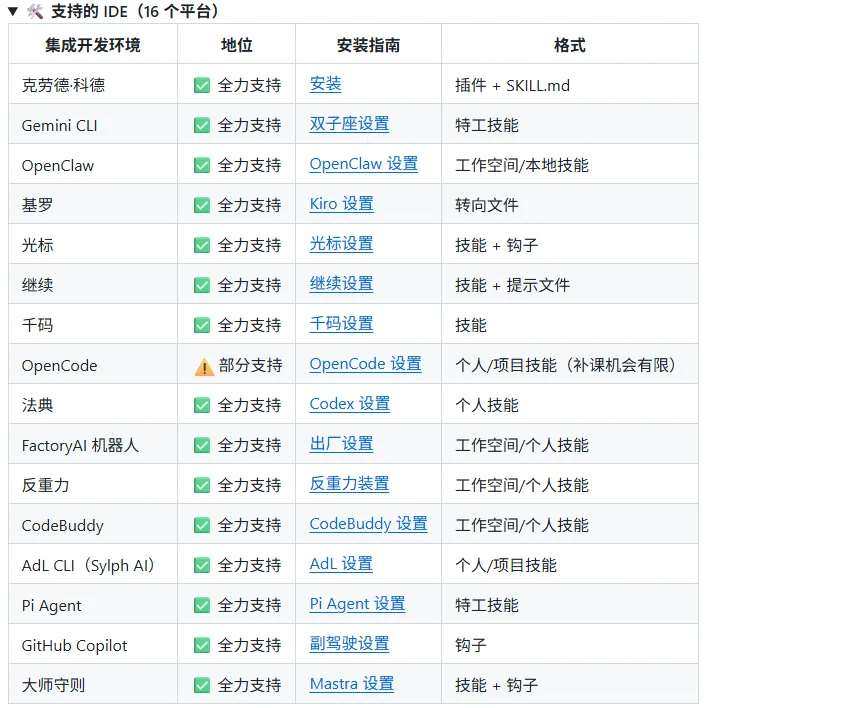The image size is (860, 708).
Task: Click the 个人/项目技能（补课机会有限）cell
Action: pos(570,365)
